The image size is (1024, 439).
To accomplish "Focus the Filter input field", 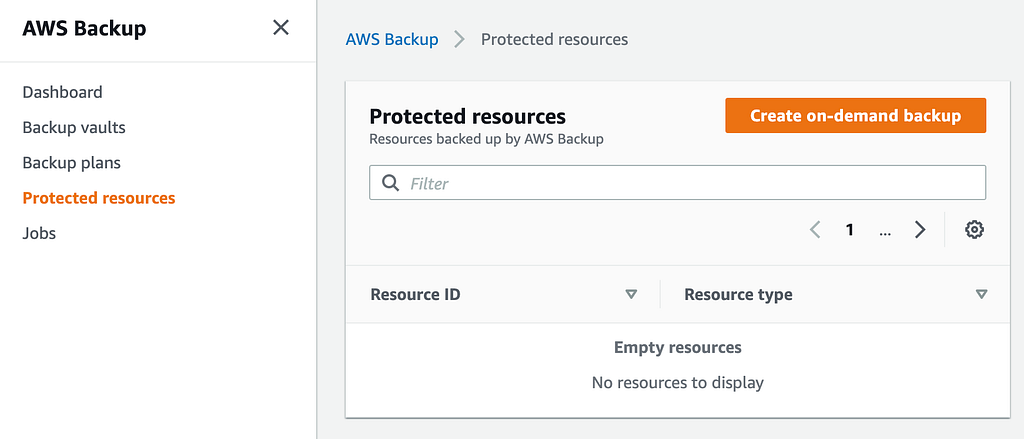I will pyautogui.click(x=677, y=183).
